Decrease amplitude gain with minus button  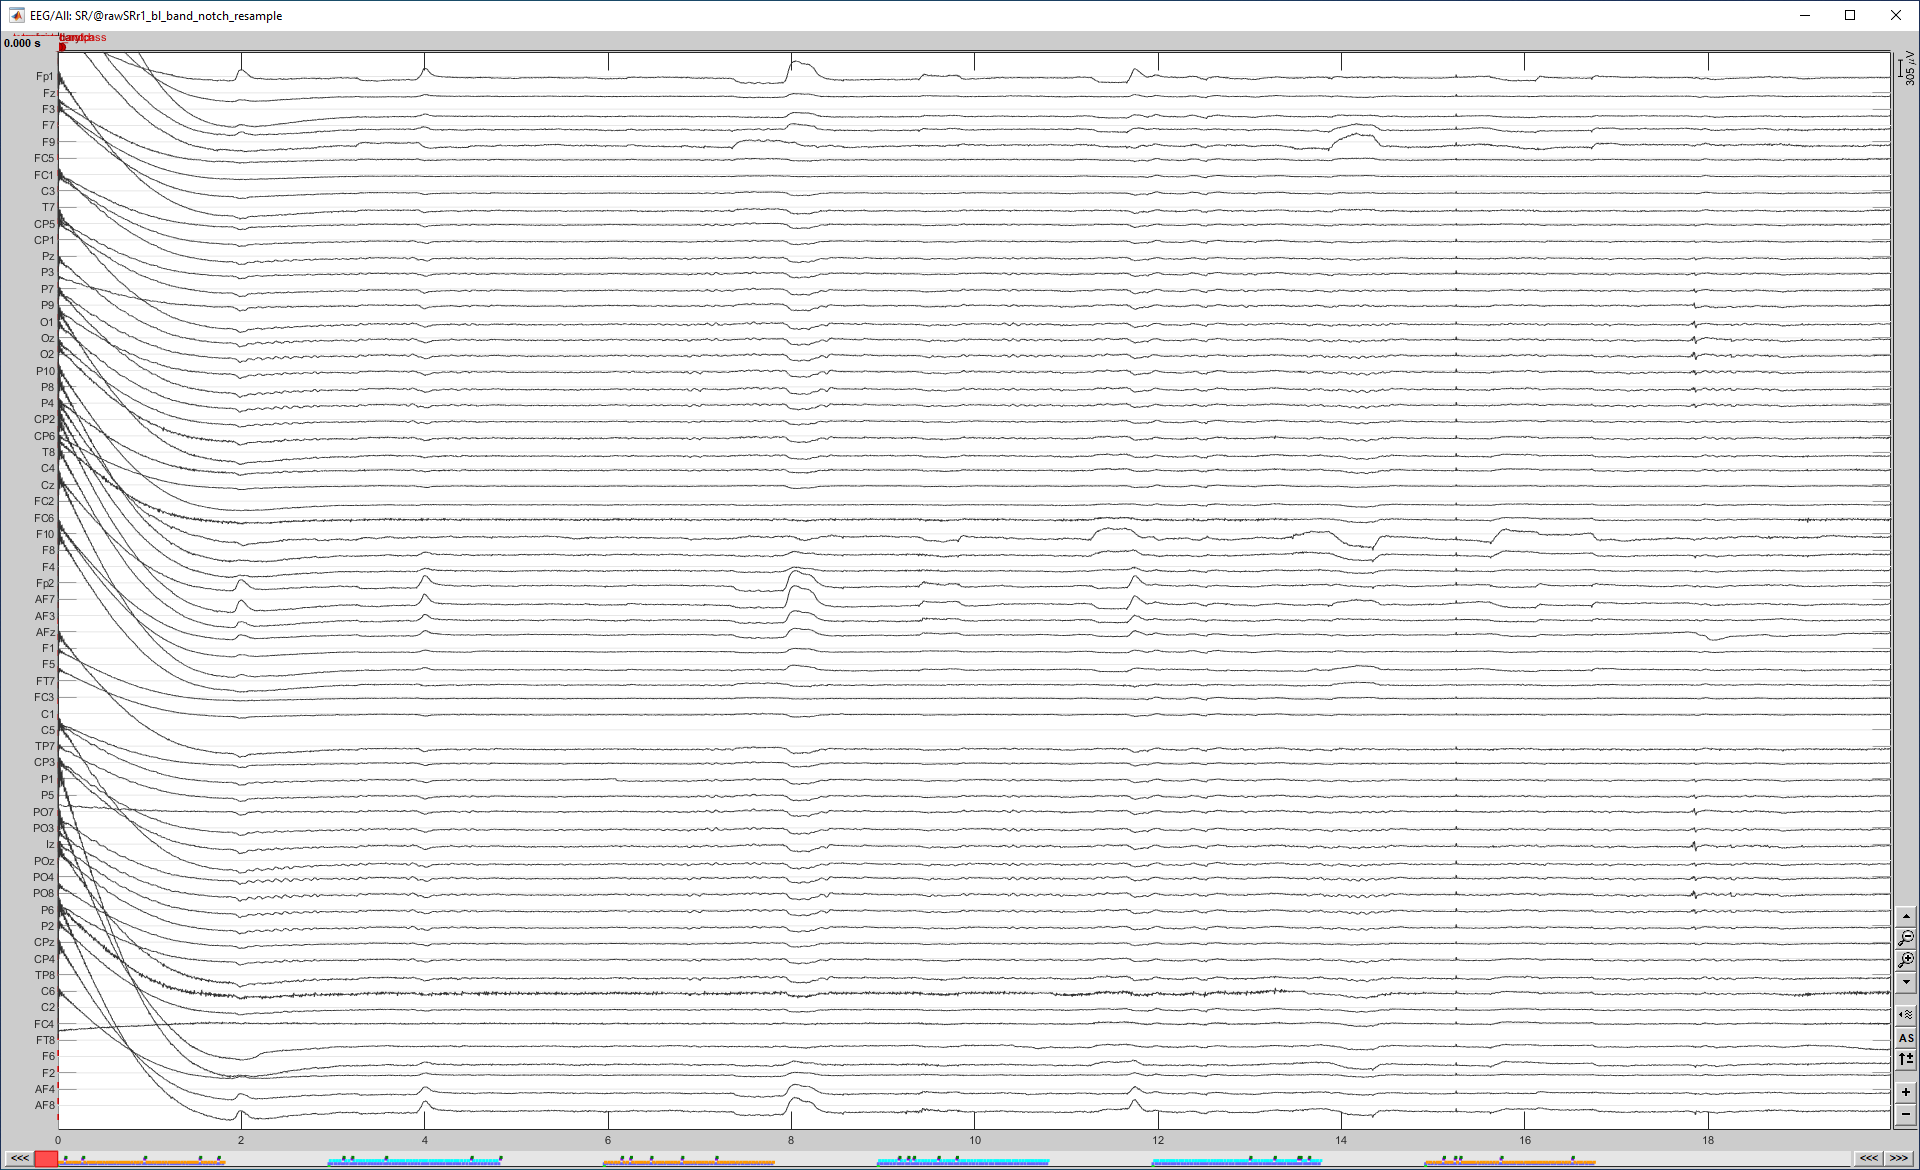(1906, 1114)
